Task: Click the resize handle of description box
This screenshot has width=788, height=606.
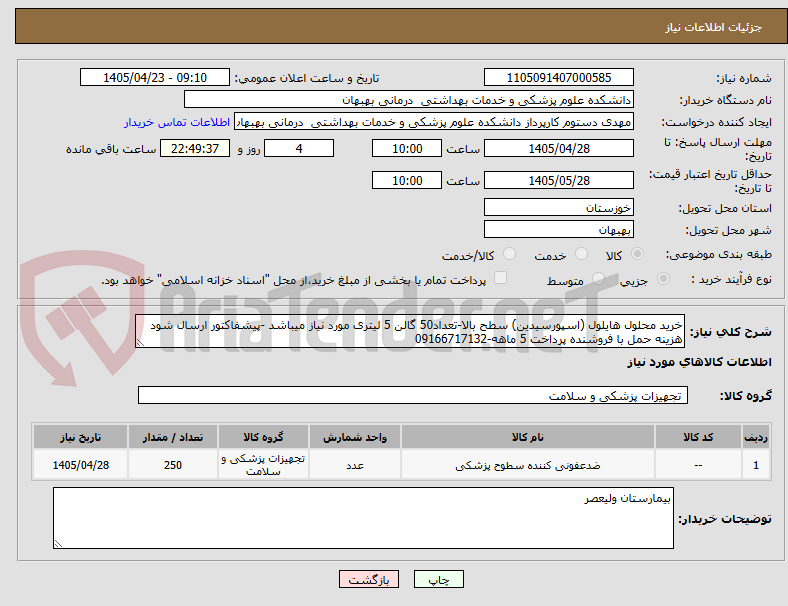Action: (140, 343)
